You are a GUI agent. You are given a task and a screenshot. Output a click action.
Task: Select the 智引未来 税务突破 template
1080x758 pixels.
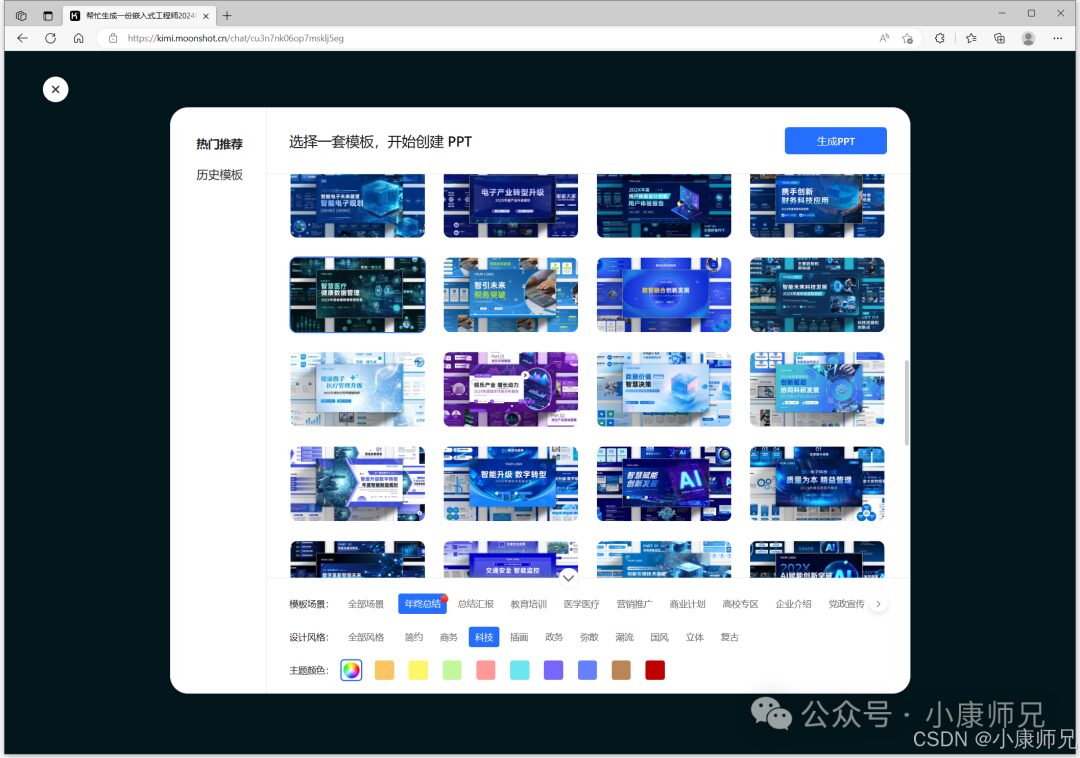point(510,295)
